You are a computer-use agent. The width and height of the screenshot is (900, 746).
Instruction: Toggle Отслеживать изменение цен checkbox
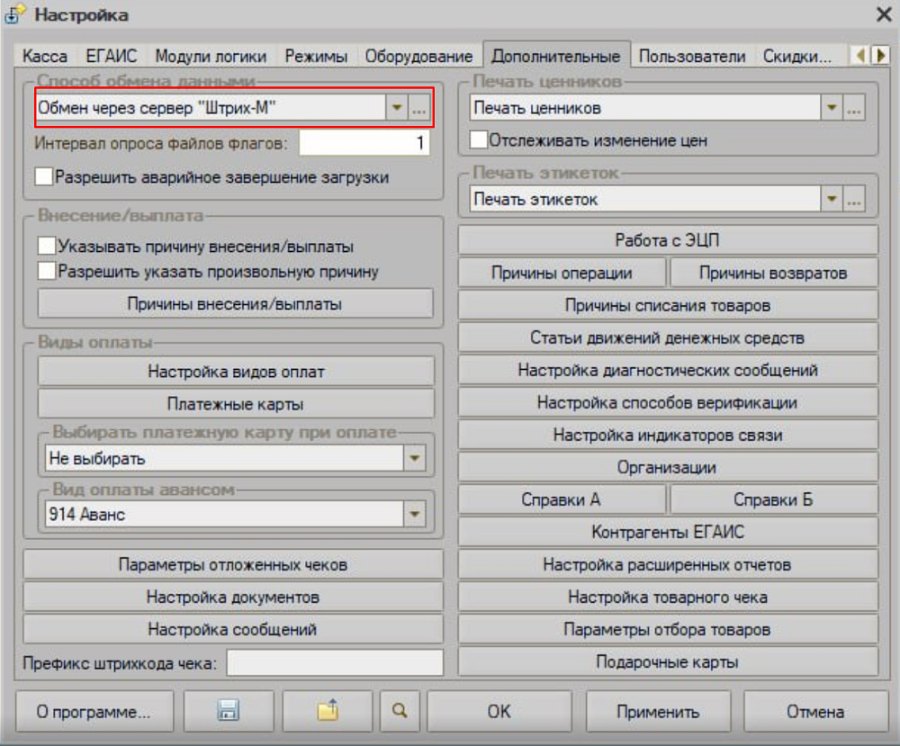[478, 140]
